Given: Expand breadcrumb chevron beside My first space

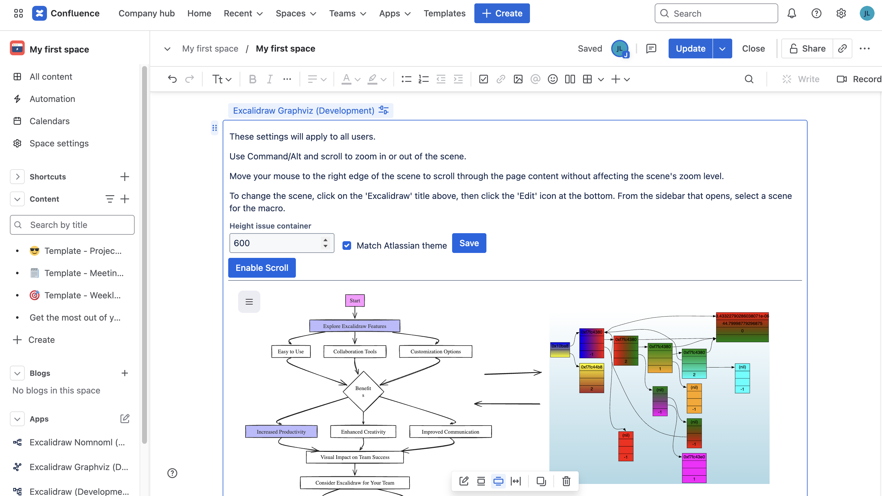Looking at the screenshot, I should [167, 49].
